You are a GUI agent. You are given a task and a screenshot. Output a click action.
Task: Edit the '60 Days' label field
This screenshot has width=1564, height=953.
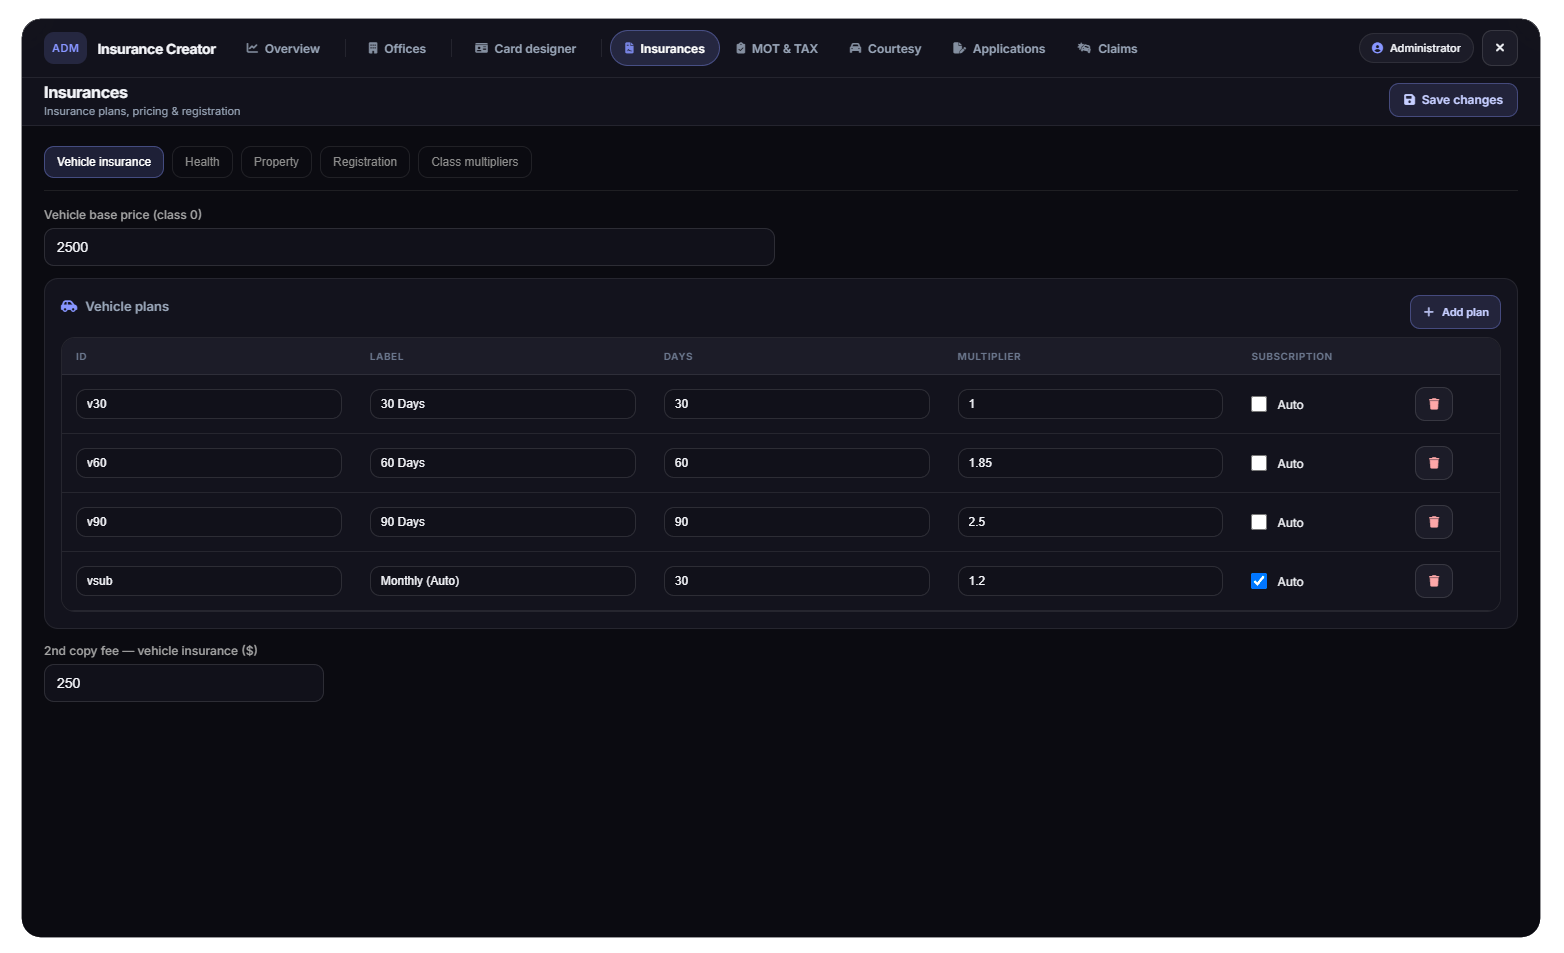[x=503, y=463]
